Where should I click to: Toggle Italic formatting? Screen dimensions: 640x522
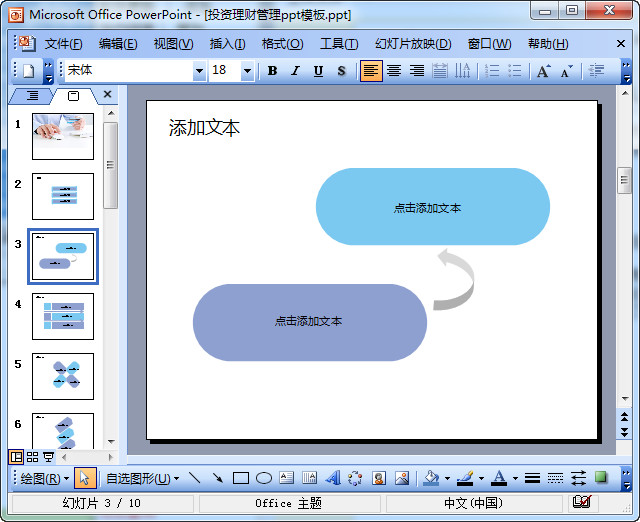[x=296, y=71]
